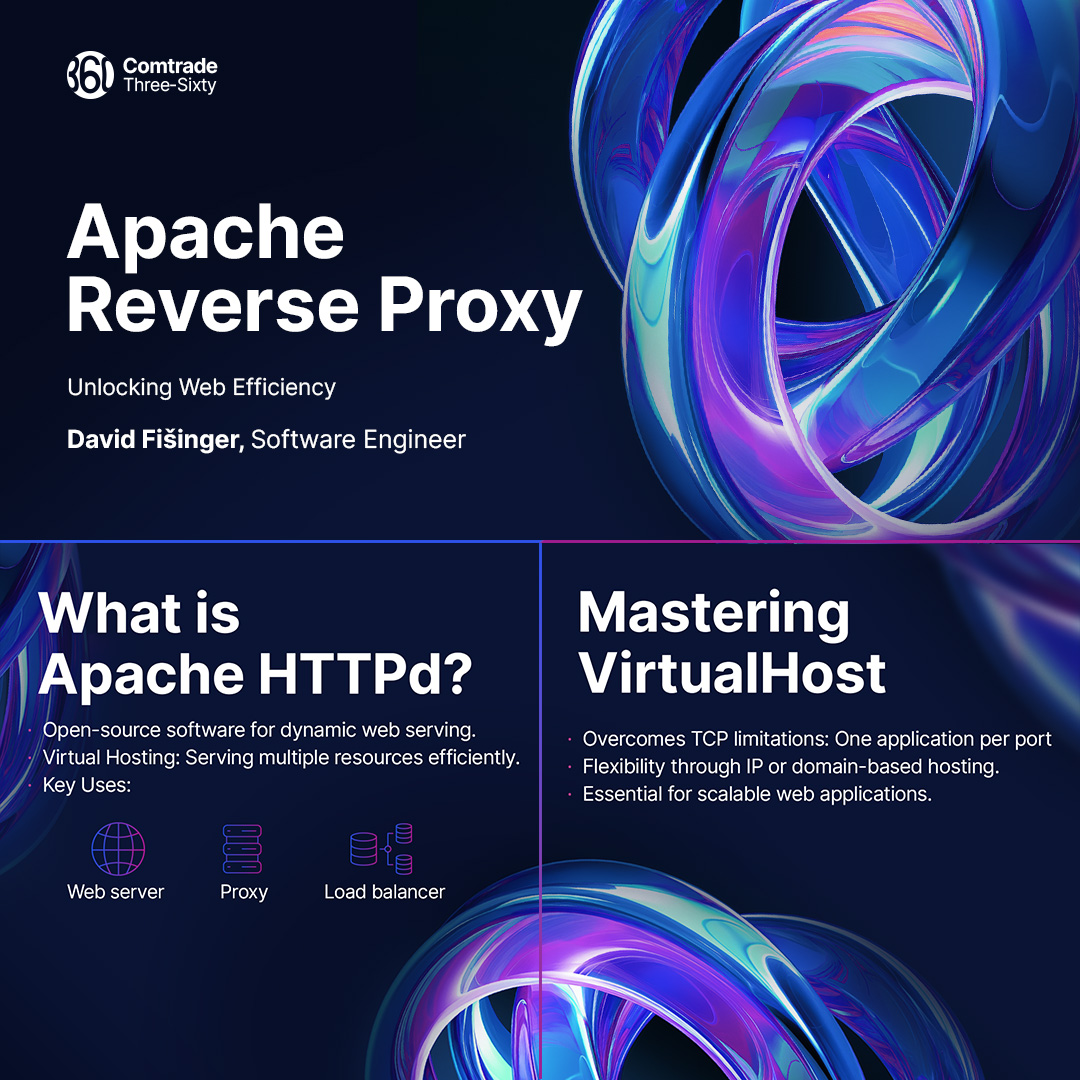The width and height of the screenshot is (1080, 1080).
Task: Click the 'Proxy' label under the server icon
Action: point(244,893)
